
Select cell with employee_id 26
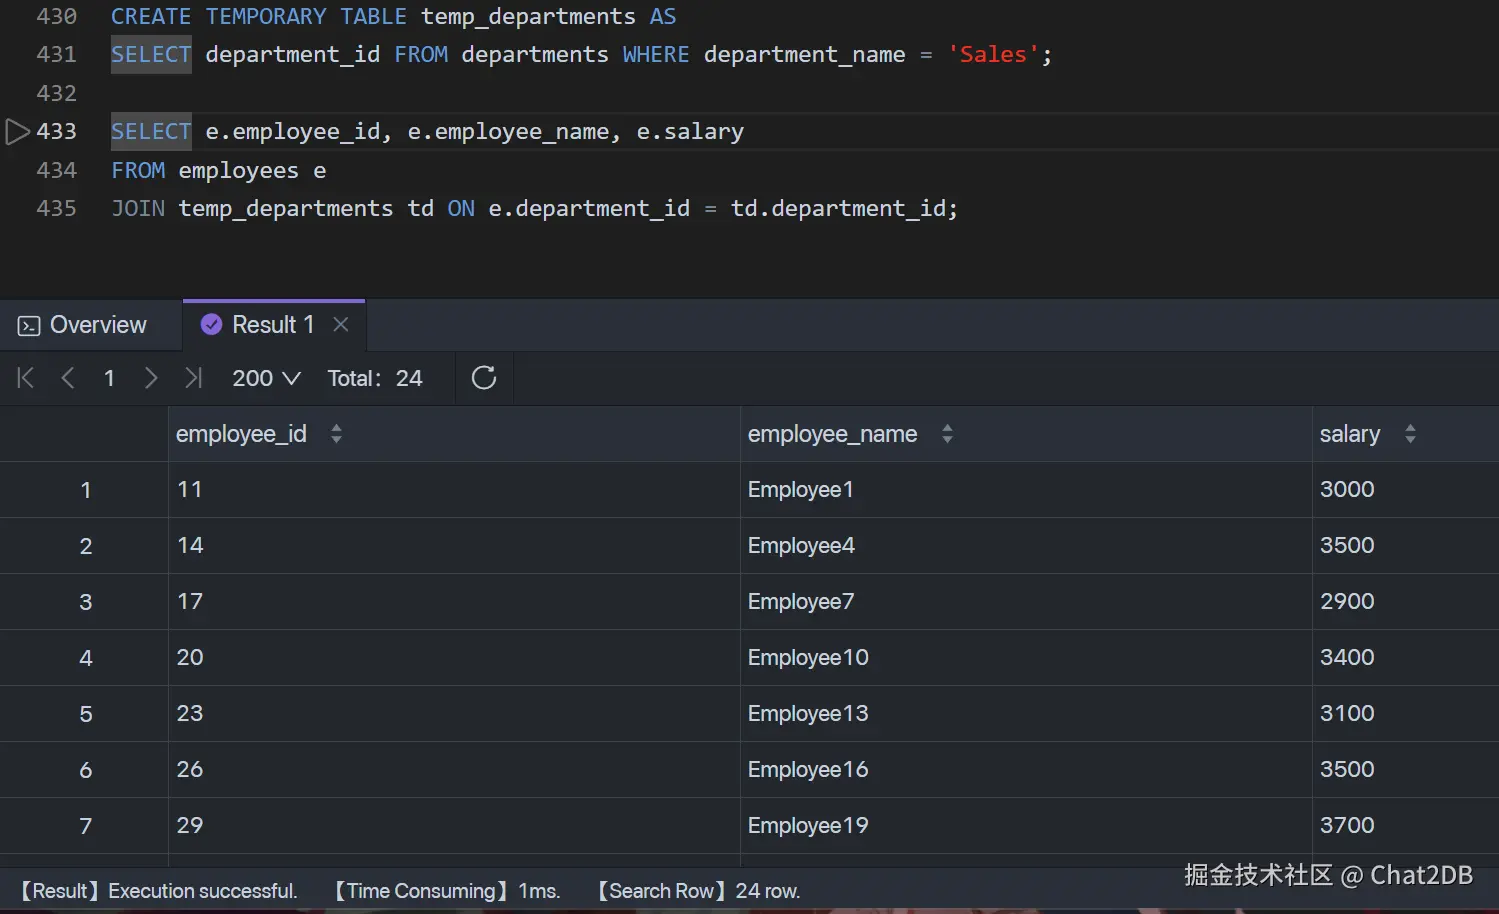click(454, 769)
